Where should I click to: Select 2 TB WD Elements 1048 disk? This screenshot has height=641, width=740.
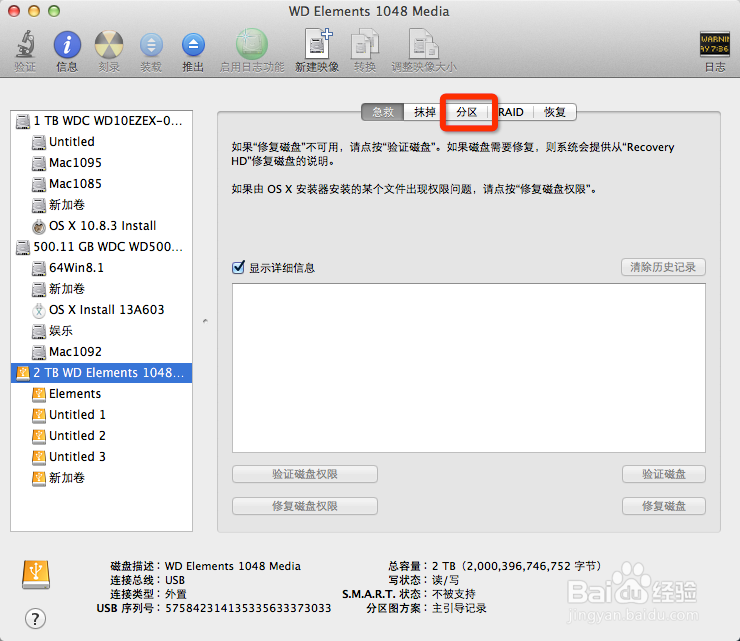101,373
